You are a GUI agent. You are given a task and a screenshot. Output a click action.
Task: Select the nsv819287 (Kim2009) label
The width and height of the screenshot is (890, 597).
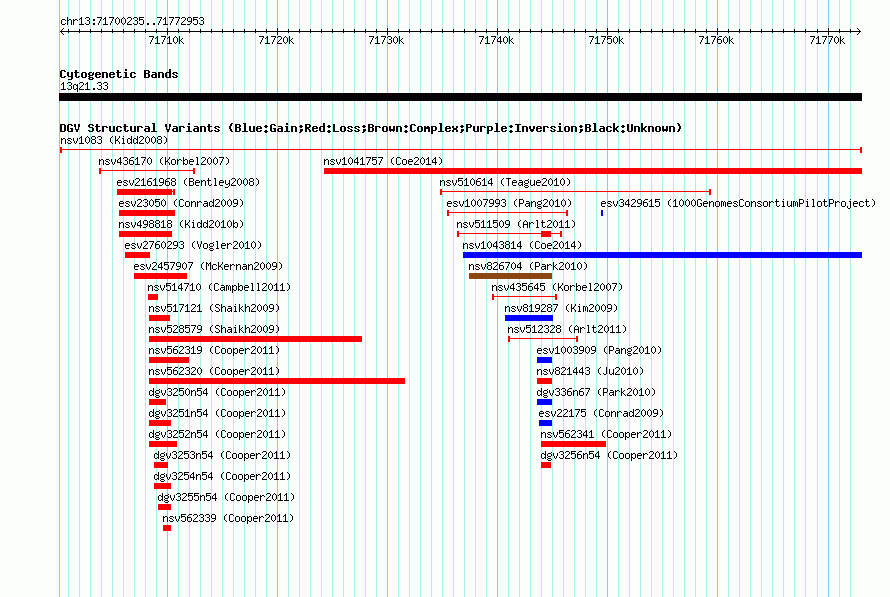tap(561, 308)
